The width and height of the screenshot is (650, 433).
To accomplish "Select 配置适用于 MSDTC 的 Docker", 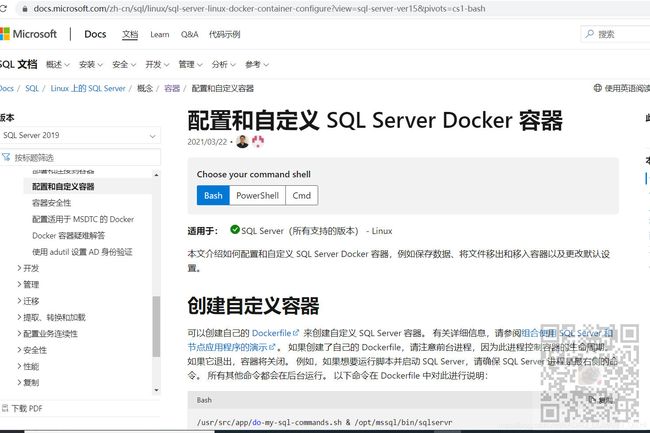I will [83, 219].
